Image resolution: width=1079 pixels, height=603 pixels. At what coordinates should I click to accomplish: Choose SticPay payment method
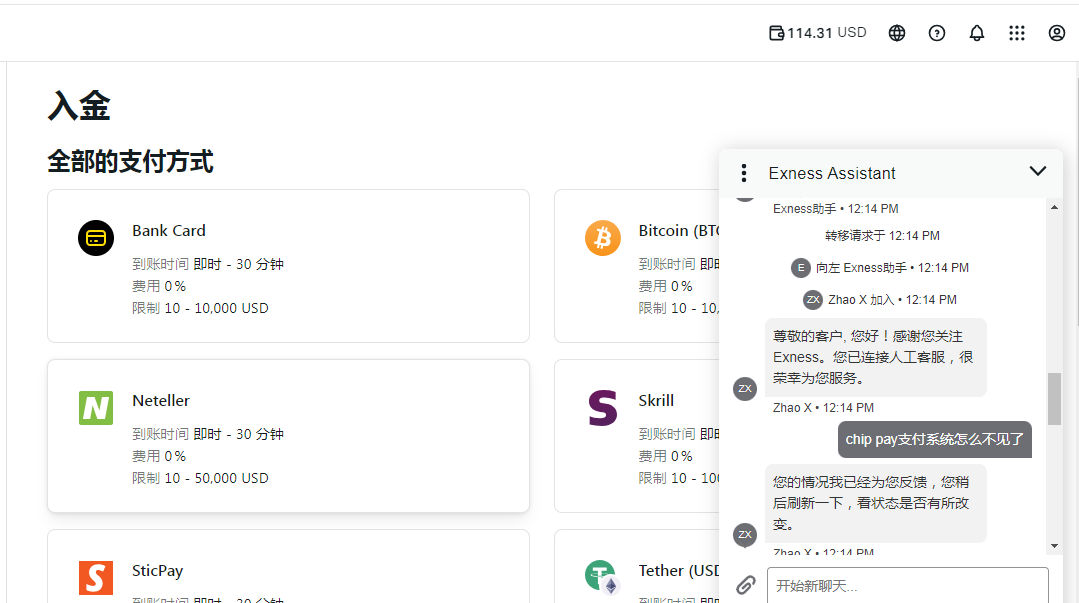tap(288, 567)
